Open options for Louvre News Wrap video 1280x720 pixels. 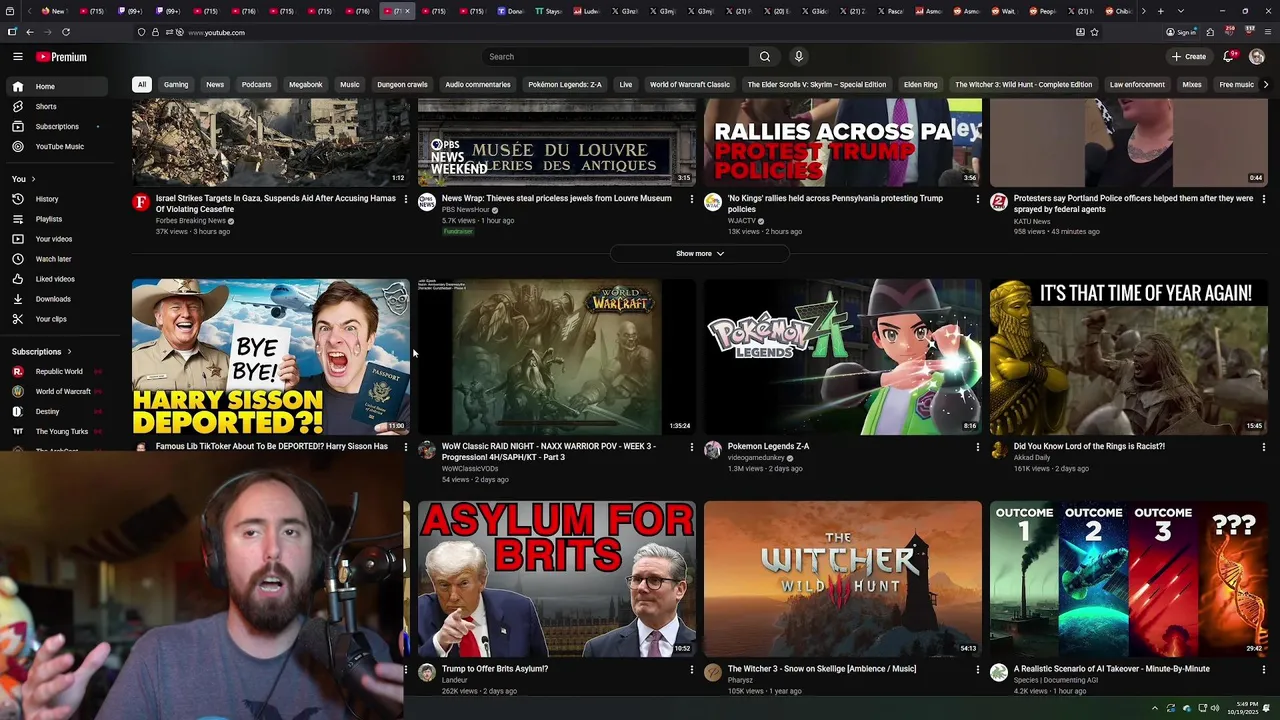[x=691, y=199]
